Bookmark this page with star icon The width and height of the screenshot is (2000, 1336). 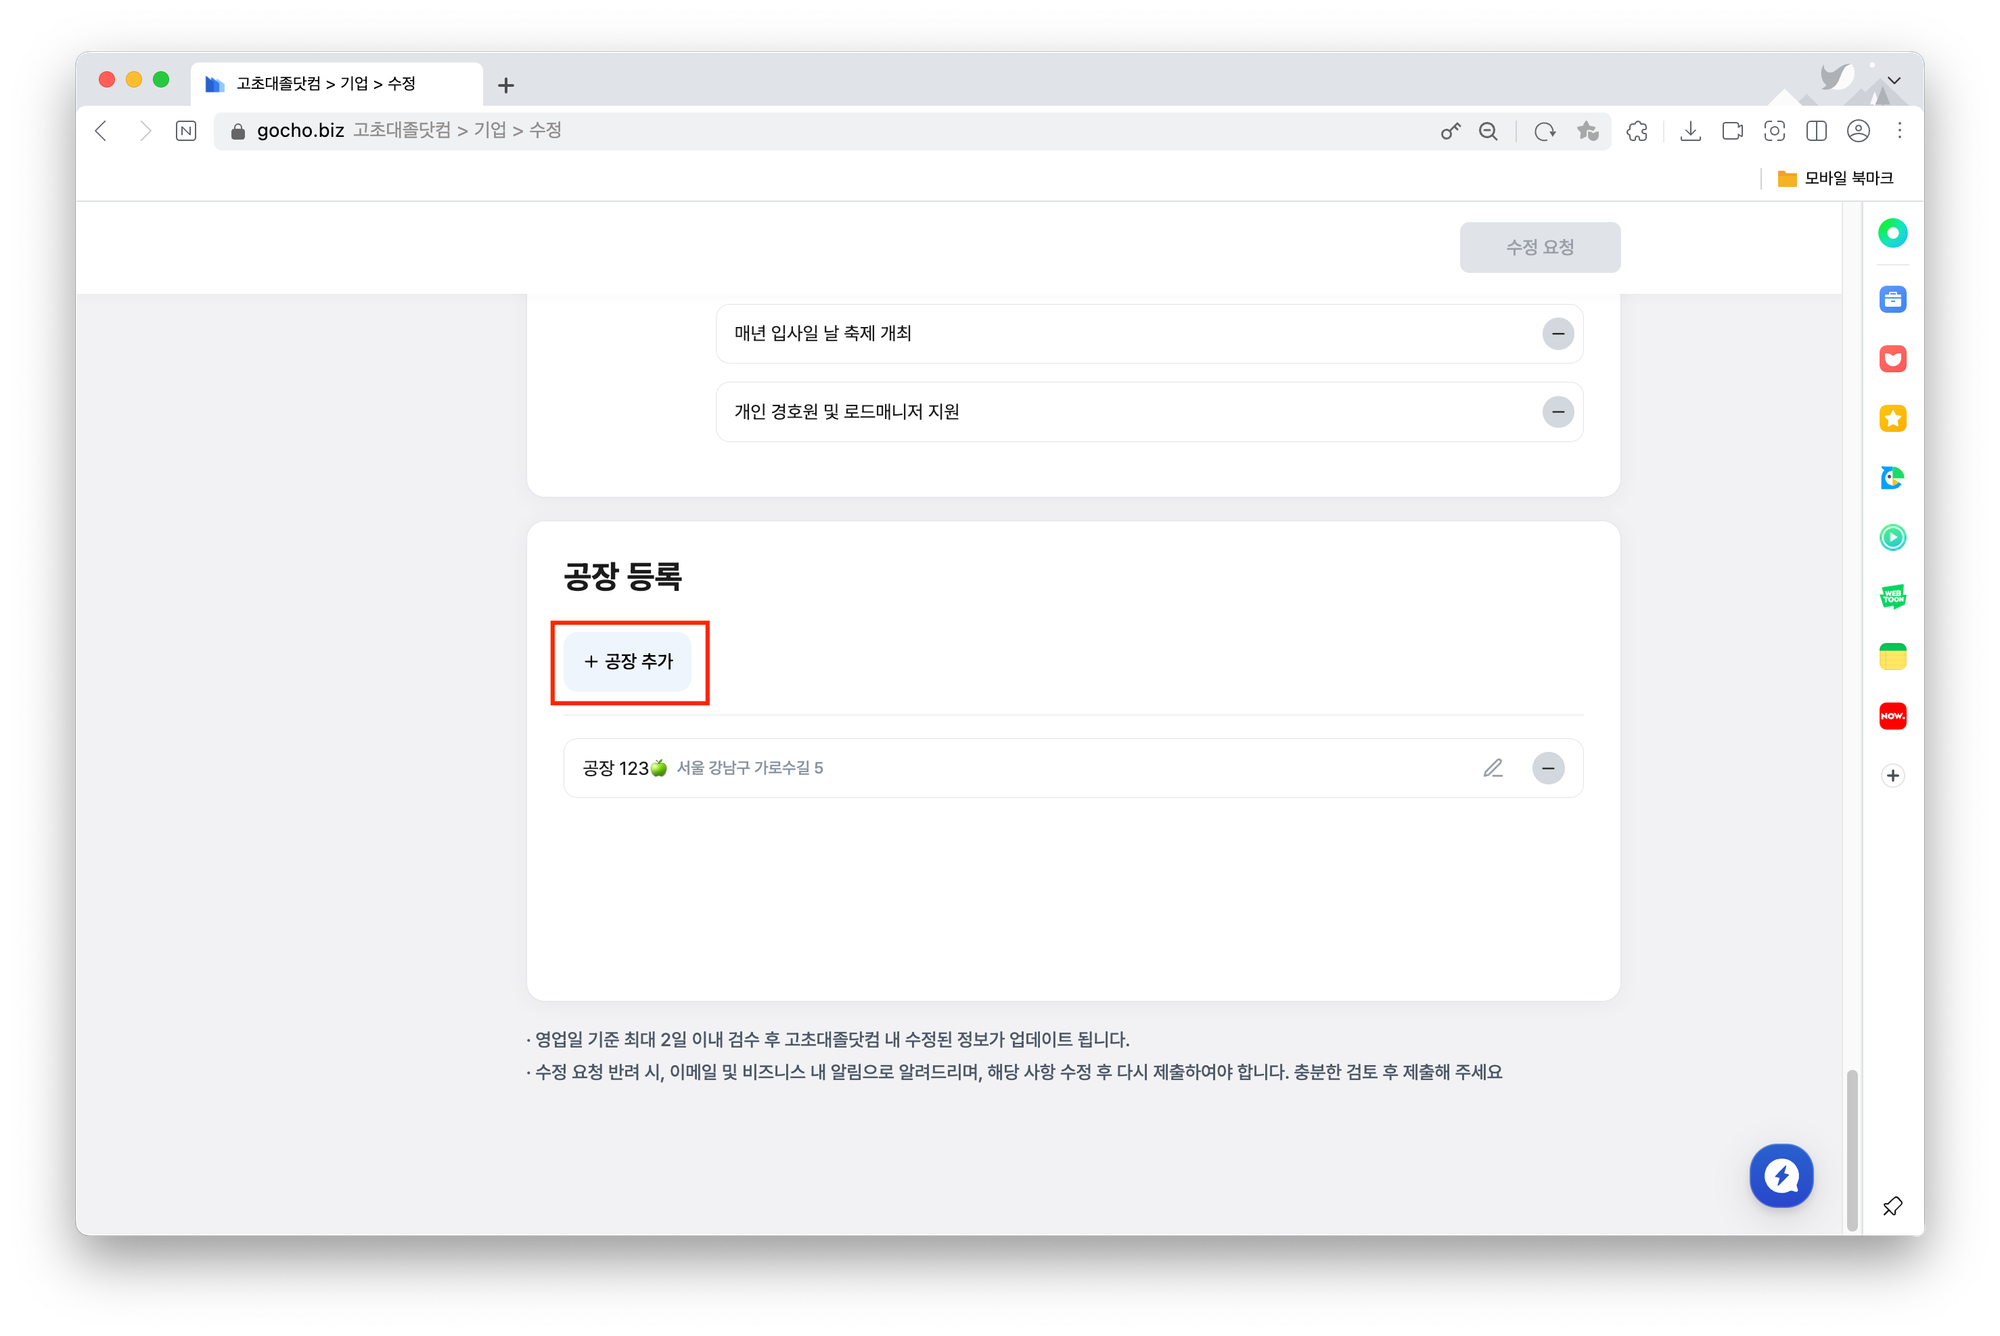tap(1587, 131)
